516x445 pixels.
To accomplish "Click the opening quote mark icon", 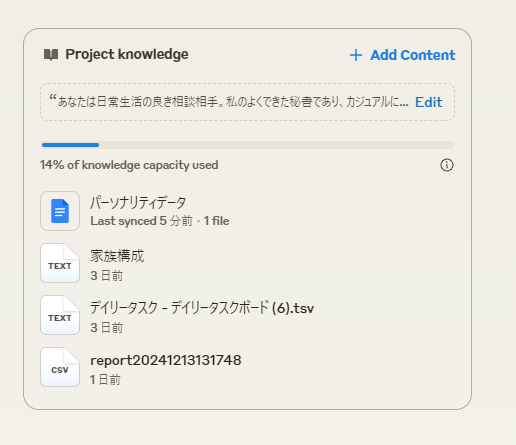I will click(53, 98).
